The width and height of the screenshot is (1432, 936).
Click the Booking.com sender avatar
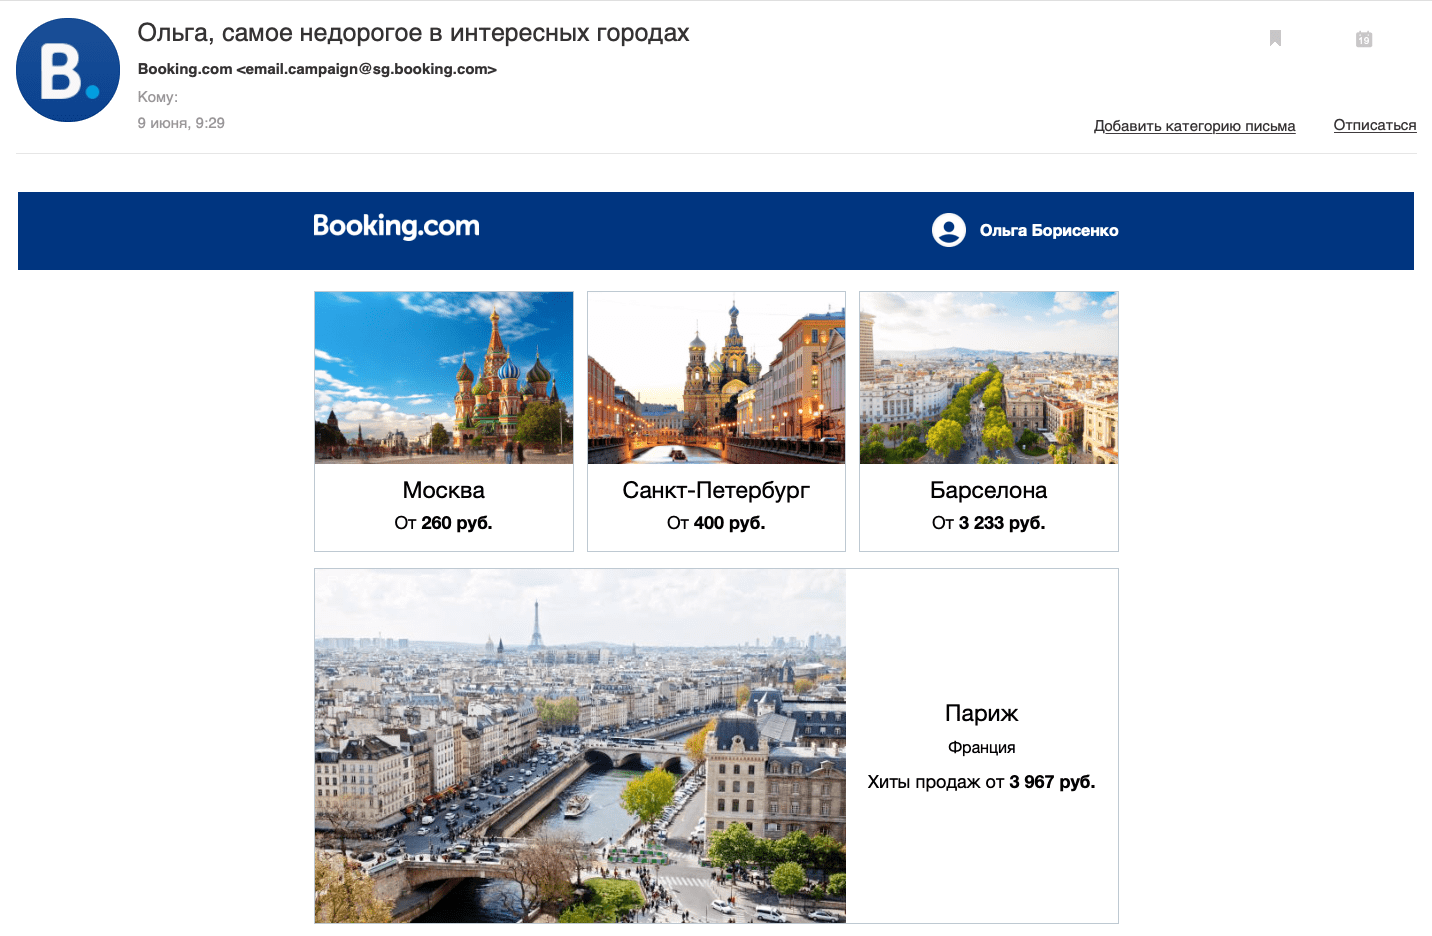click(x=68, y=70)
